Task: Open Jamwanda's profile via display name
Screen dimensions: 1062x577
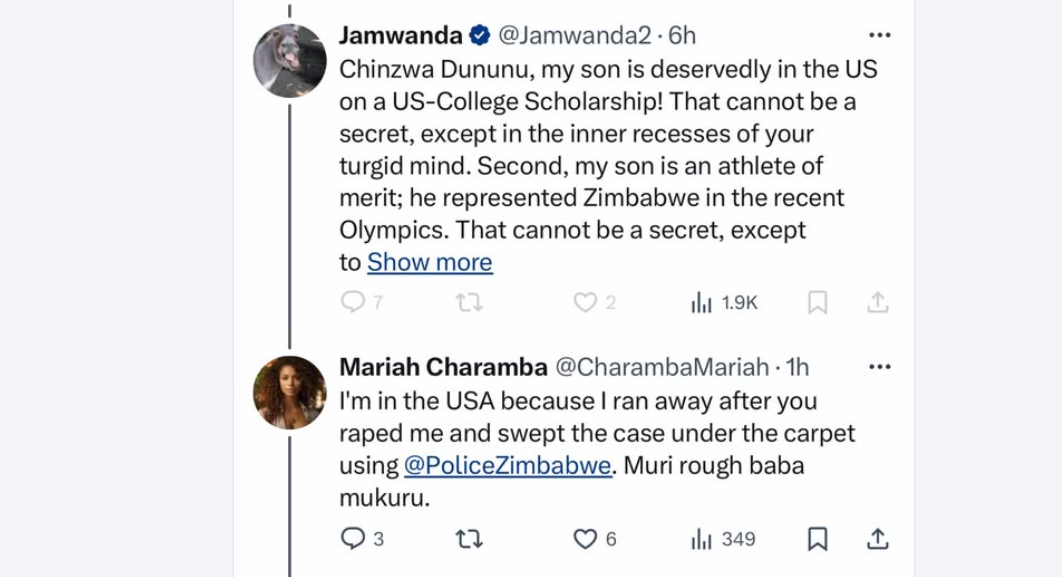Action: point(400,36)
